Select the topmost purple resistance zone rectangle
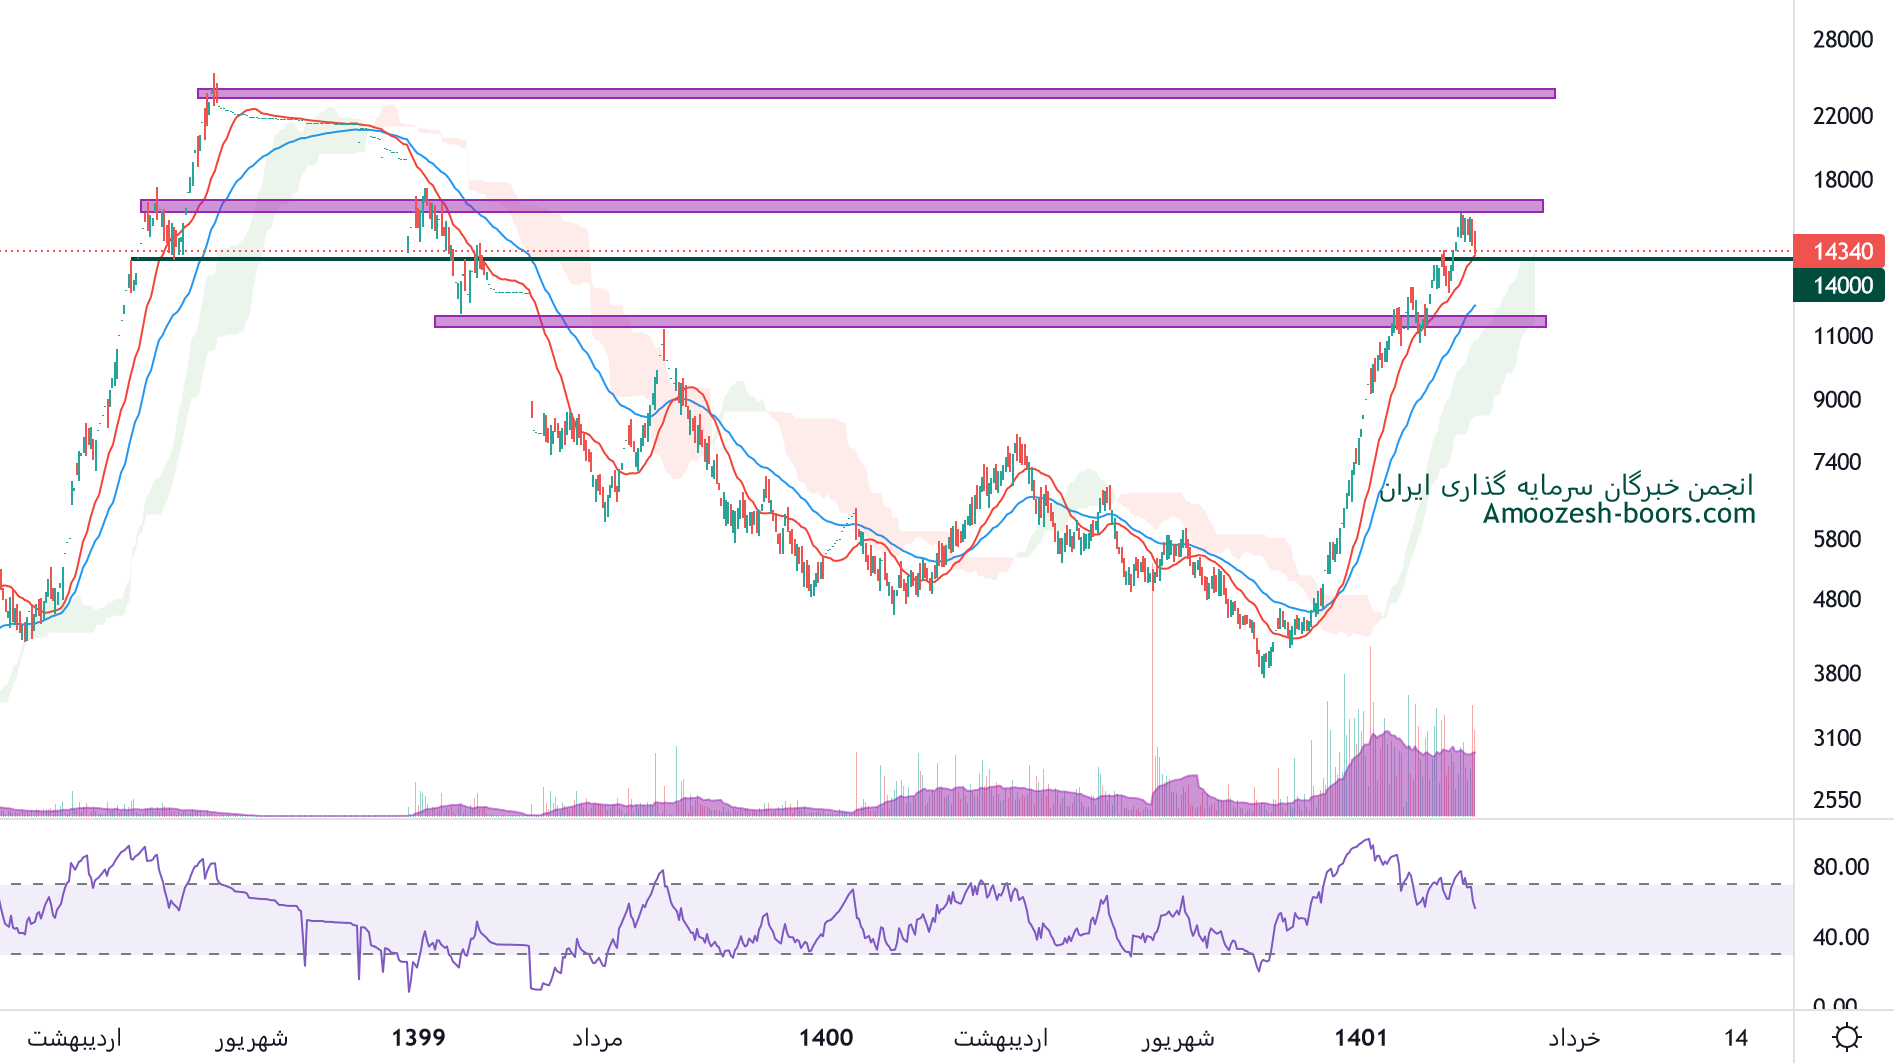Screen dimensions: 1894x1063 click(x=875, y=94)
